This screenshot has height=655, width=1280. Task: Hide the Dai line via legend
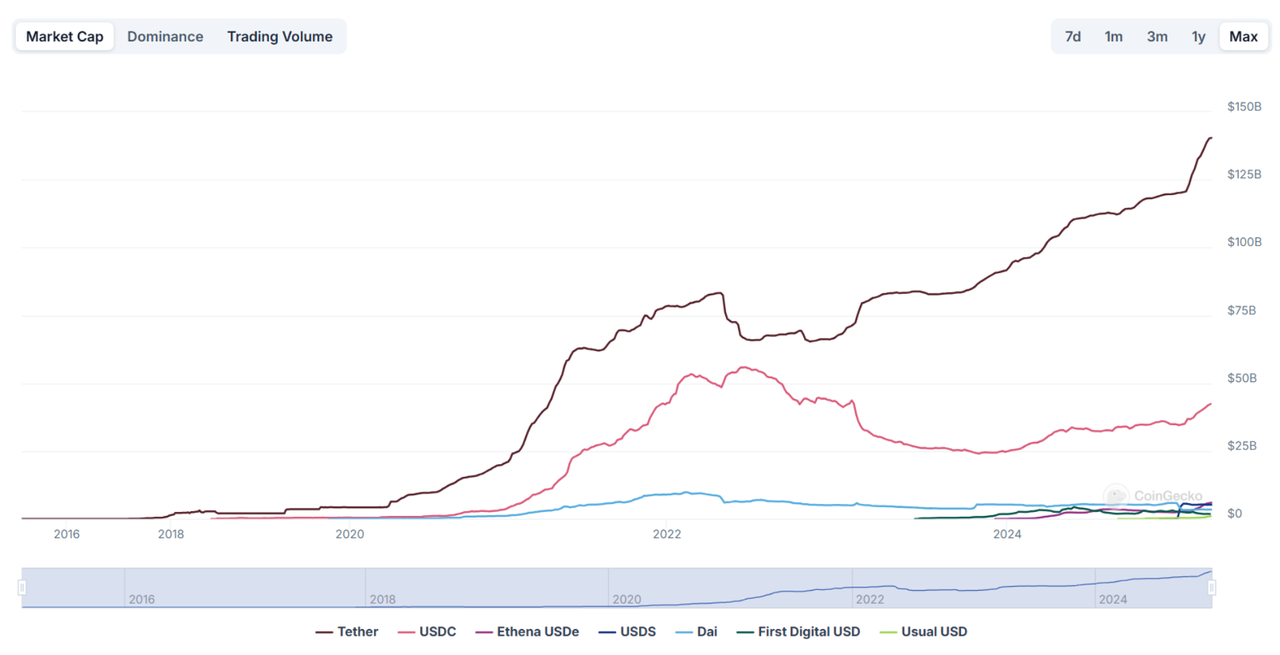(696, 632)
